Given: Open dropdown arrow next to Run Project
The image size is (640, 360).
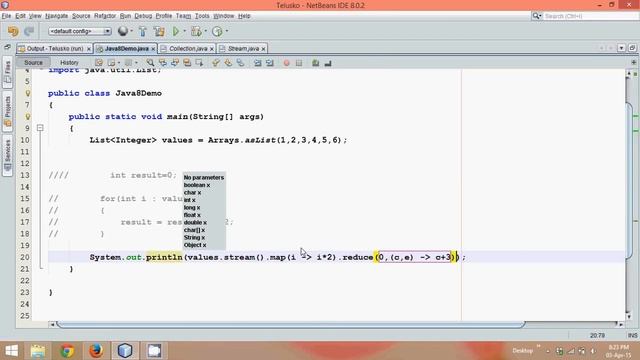Looking at the screenshot, I should (x=184, y=31).
